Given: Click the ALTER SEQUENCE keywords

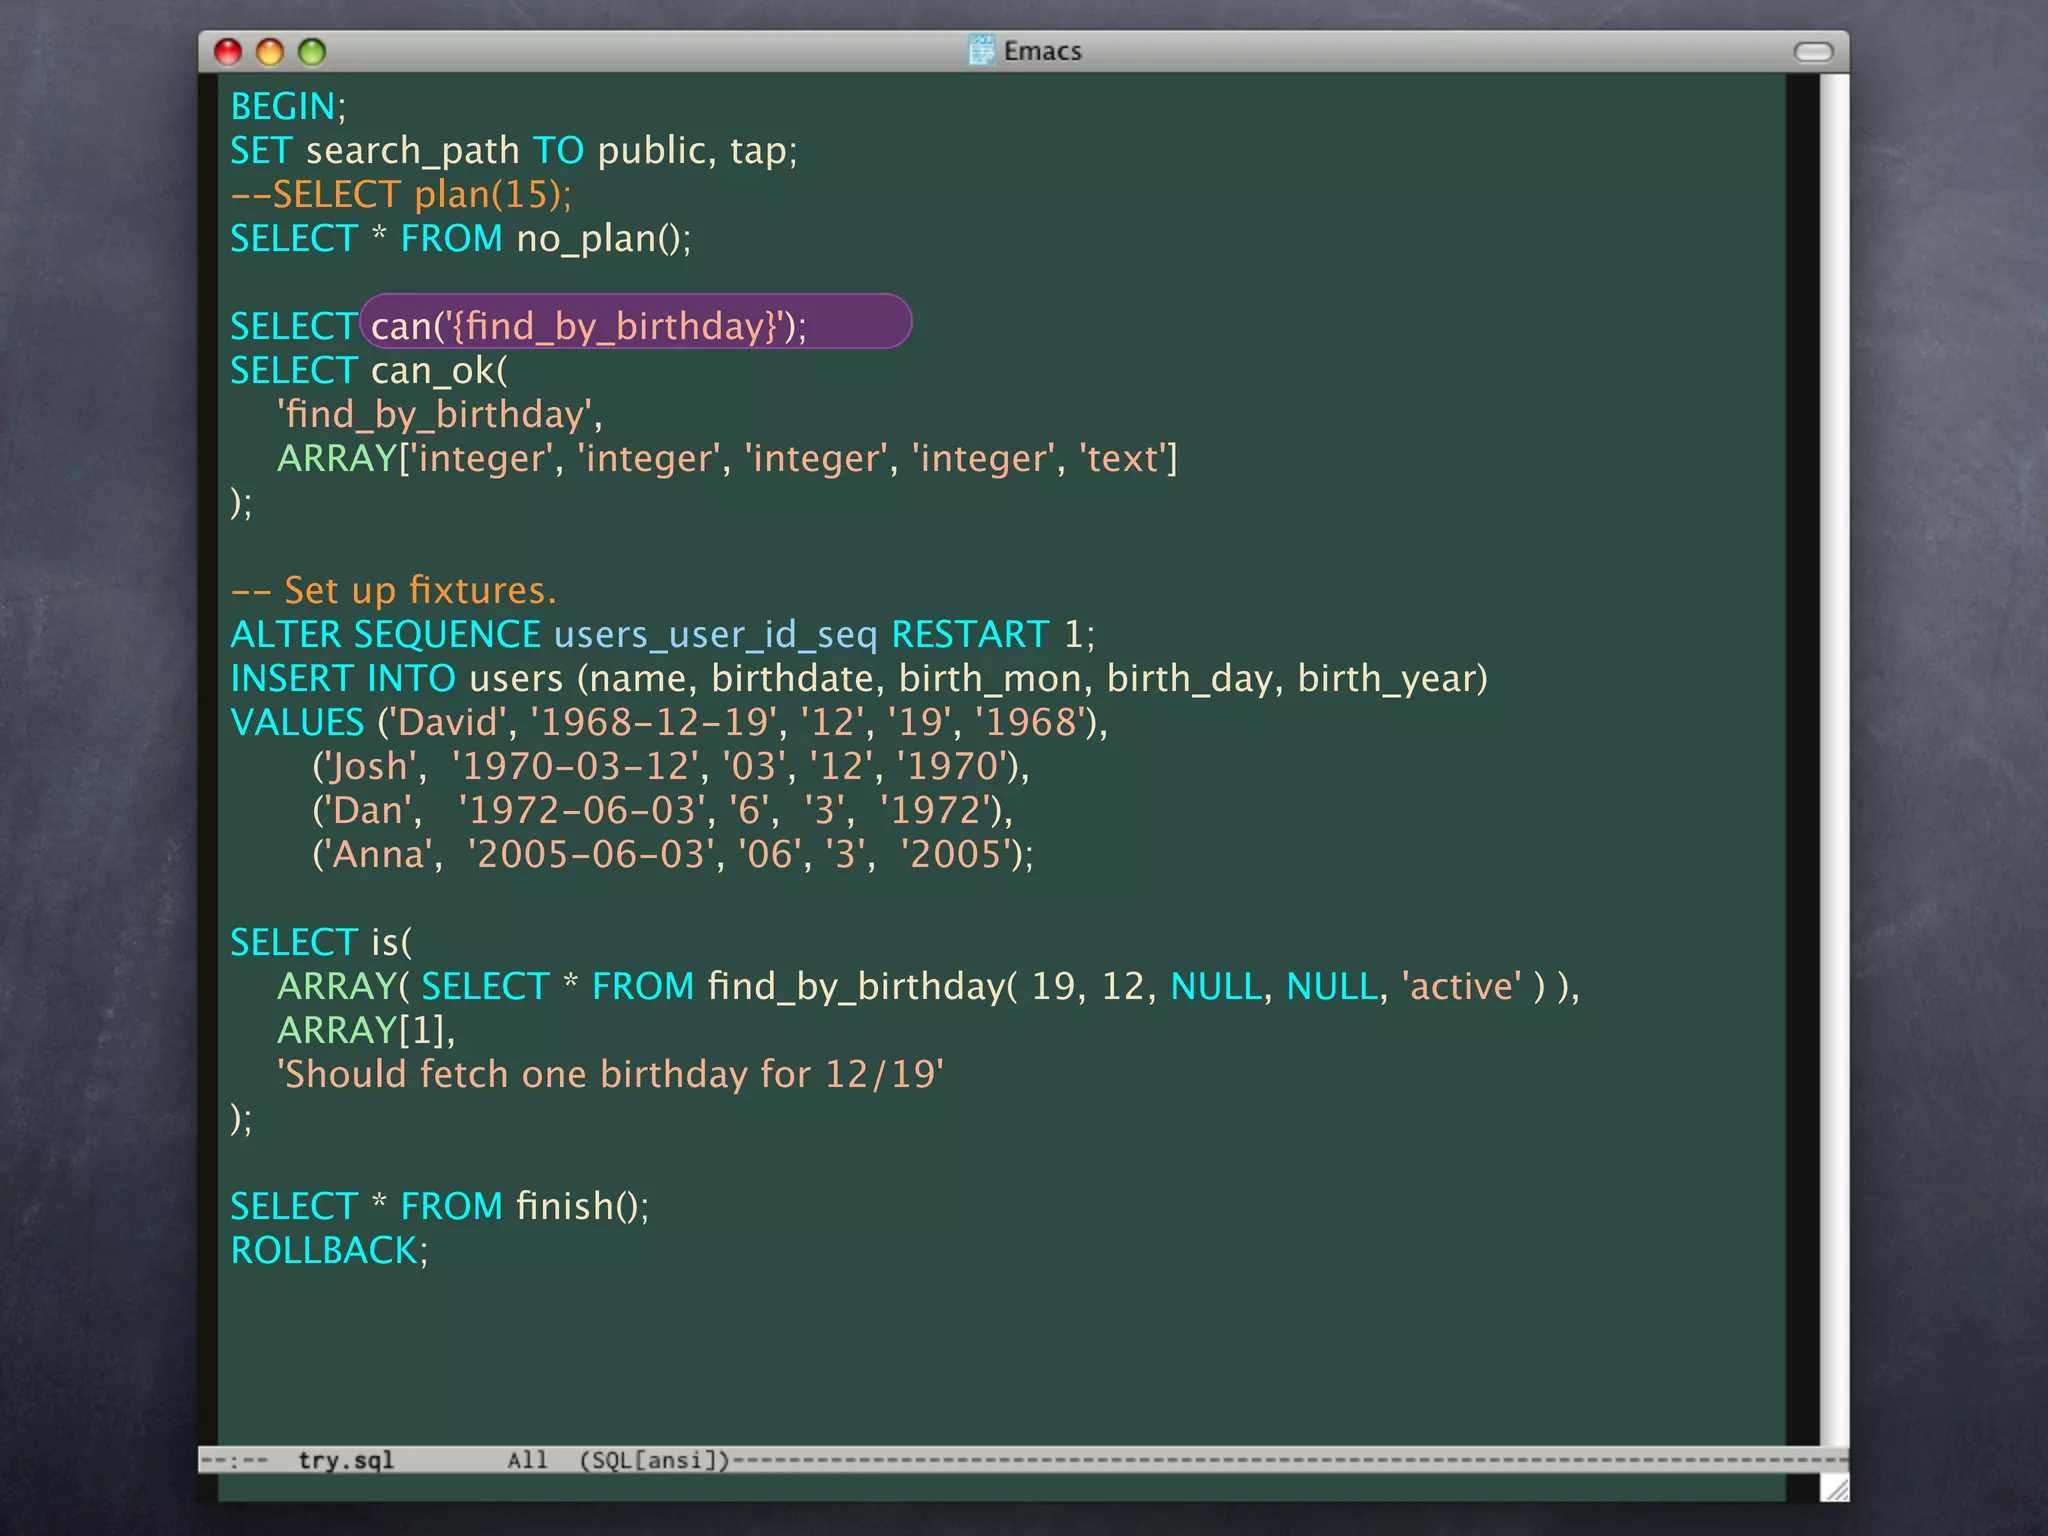Looking at the screenshot, I should (x=385, y=635).
